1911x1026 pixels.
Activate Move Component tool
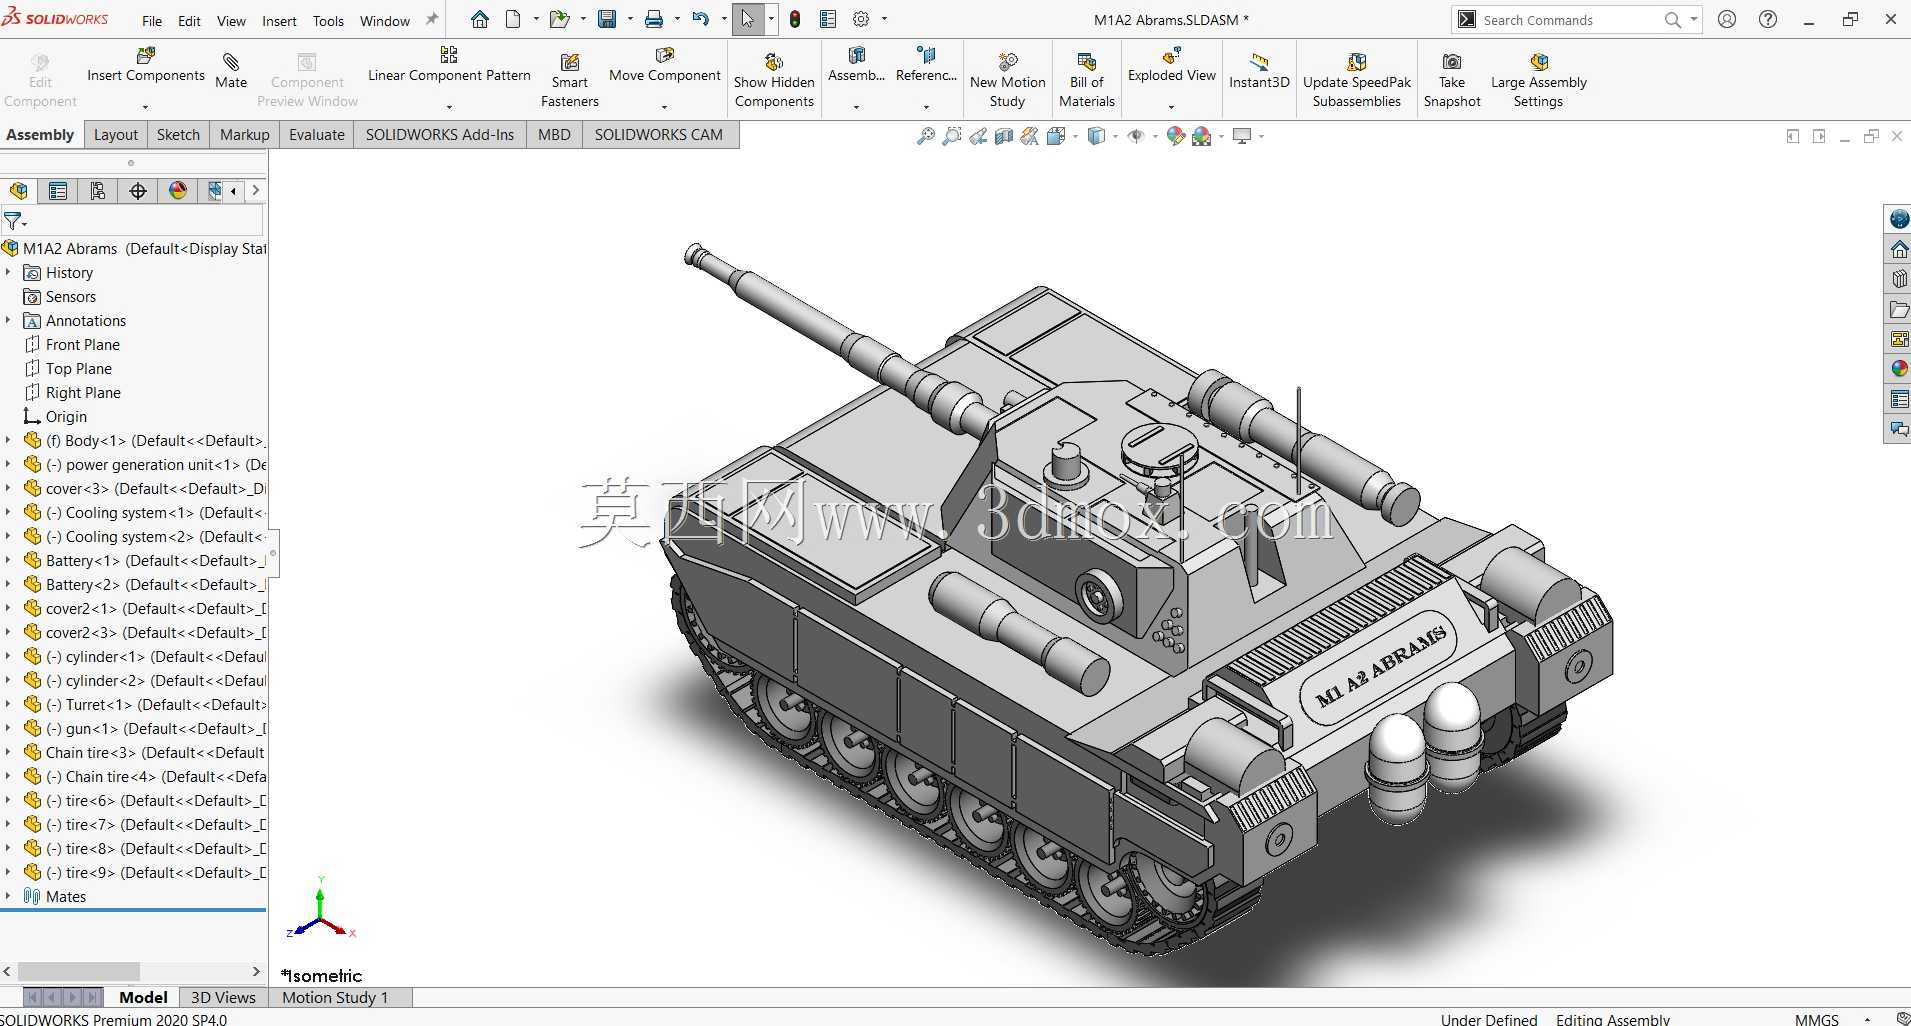(x=664, y=66)
